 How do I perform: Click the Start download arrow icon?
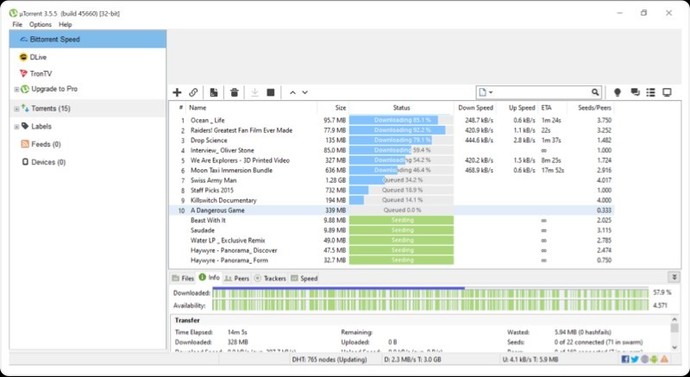254,92
